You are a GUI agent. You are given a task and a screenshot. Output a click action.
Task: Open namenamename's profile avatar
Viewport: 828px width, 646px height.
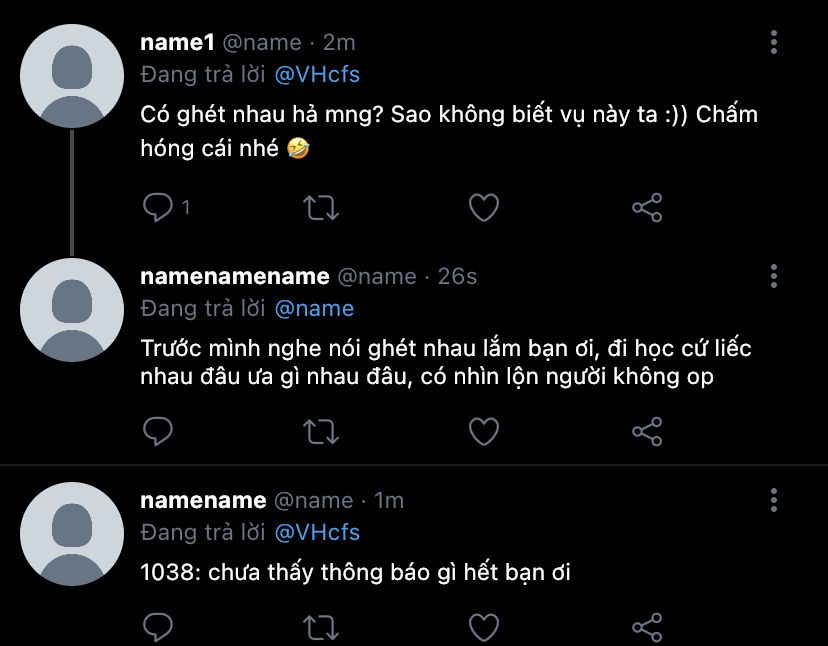pyautogui.click(x=71, y=312)
